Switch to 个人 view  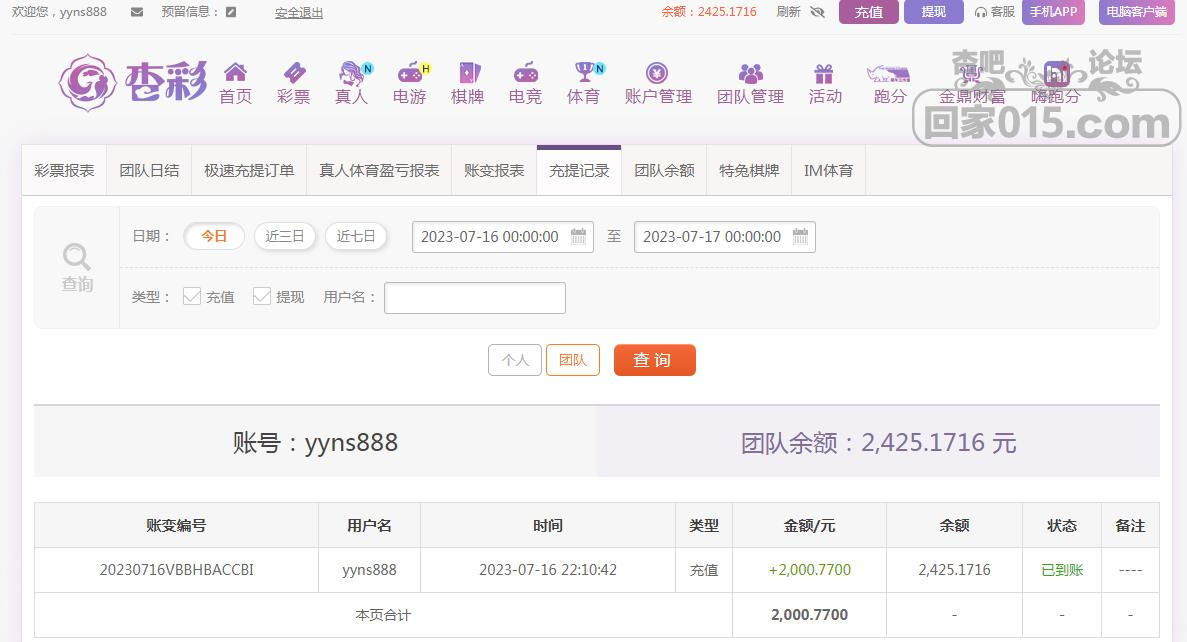coord(515,360)
